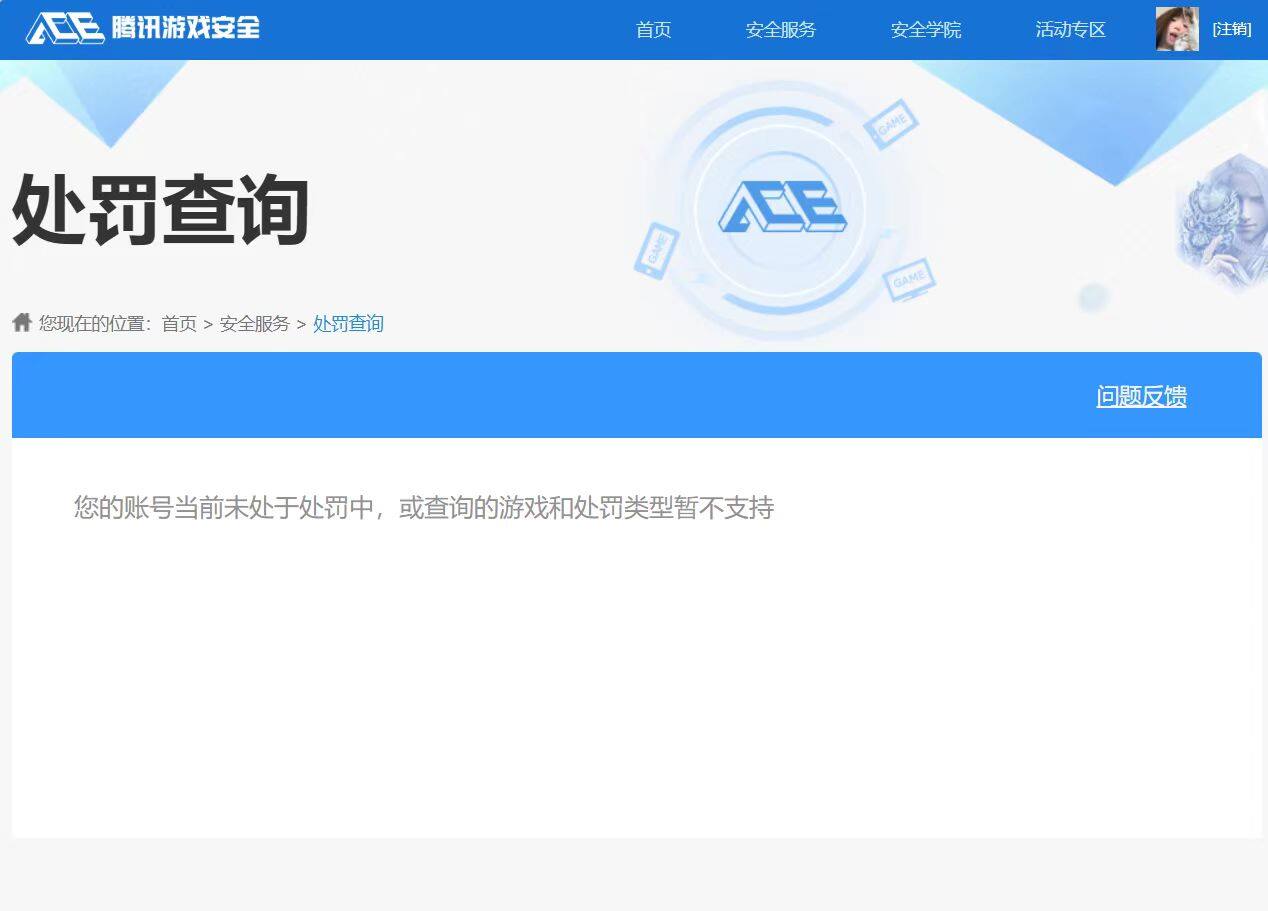Go to 安全服务 in the breadcrumb
Image resolution: width=1268 pixels, height=911 pixels.
pyautogui.click(x=255, y=324)
